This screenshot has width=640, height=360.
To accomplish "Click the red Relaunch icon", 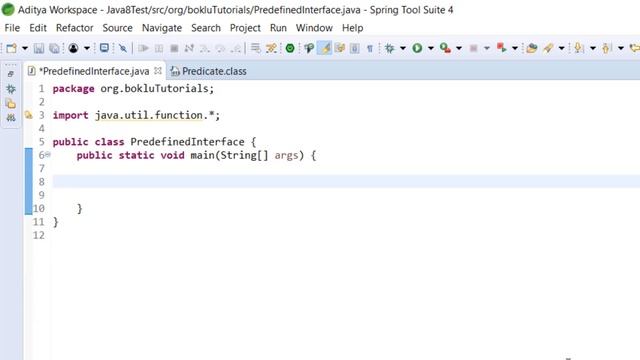I will click(502, 48).
